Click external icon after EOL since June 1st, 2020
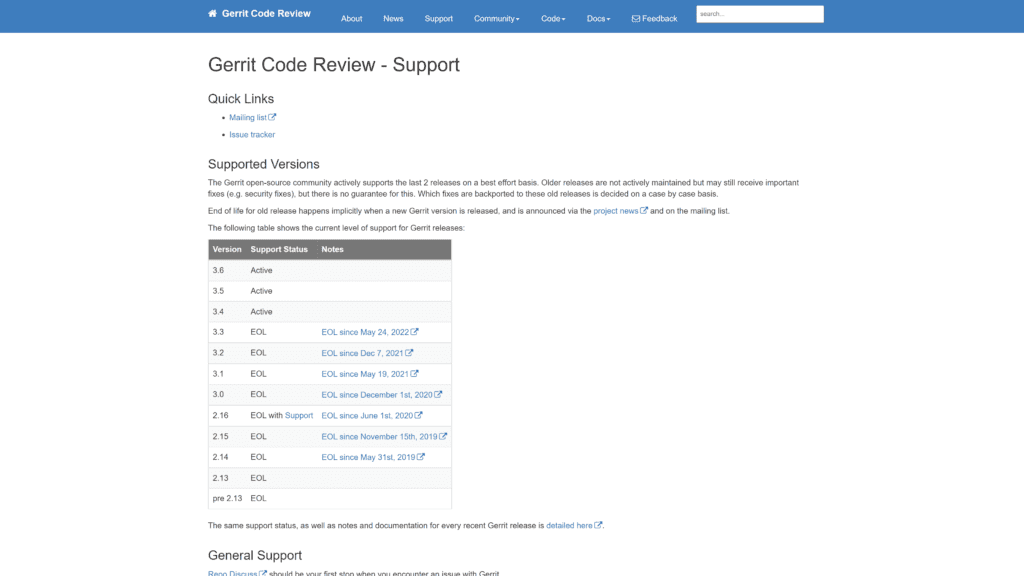 point(419,415)
